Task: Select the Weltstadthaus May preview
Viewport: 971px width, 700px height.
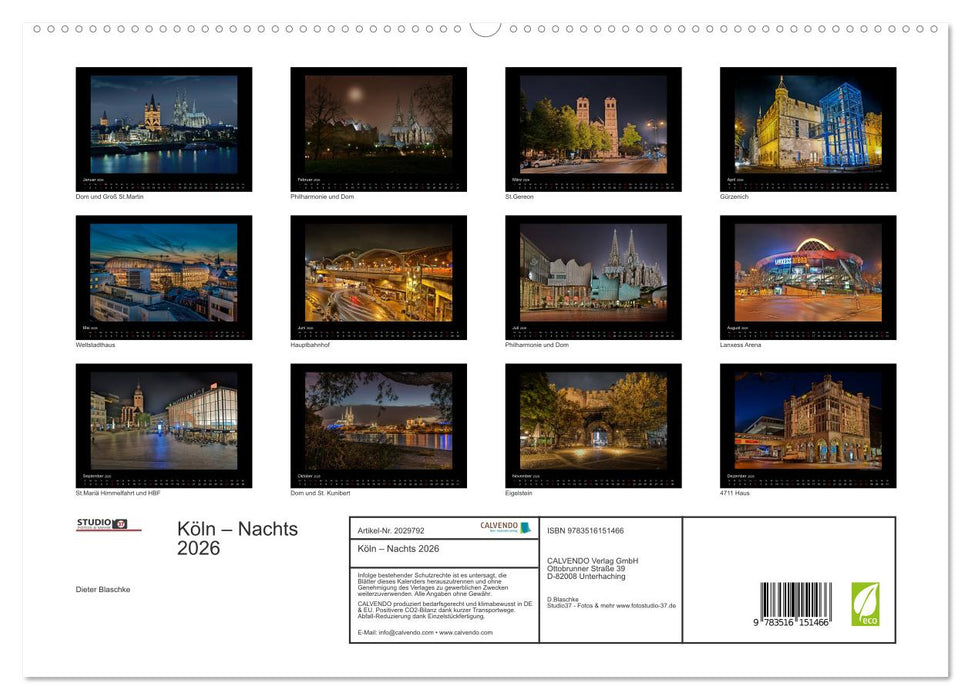Action: (x=162, y=277)
